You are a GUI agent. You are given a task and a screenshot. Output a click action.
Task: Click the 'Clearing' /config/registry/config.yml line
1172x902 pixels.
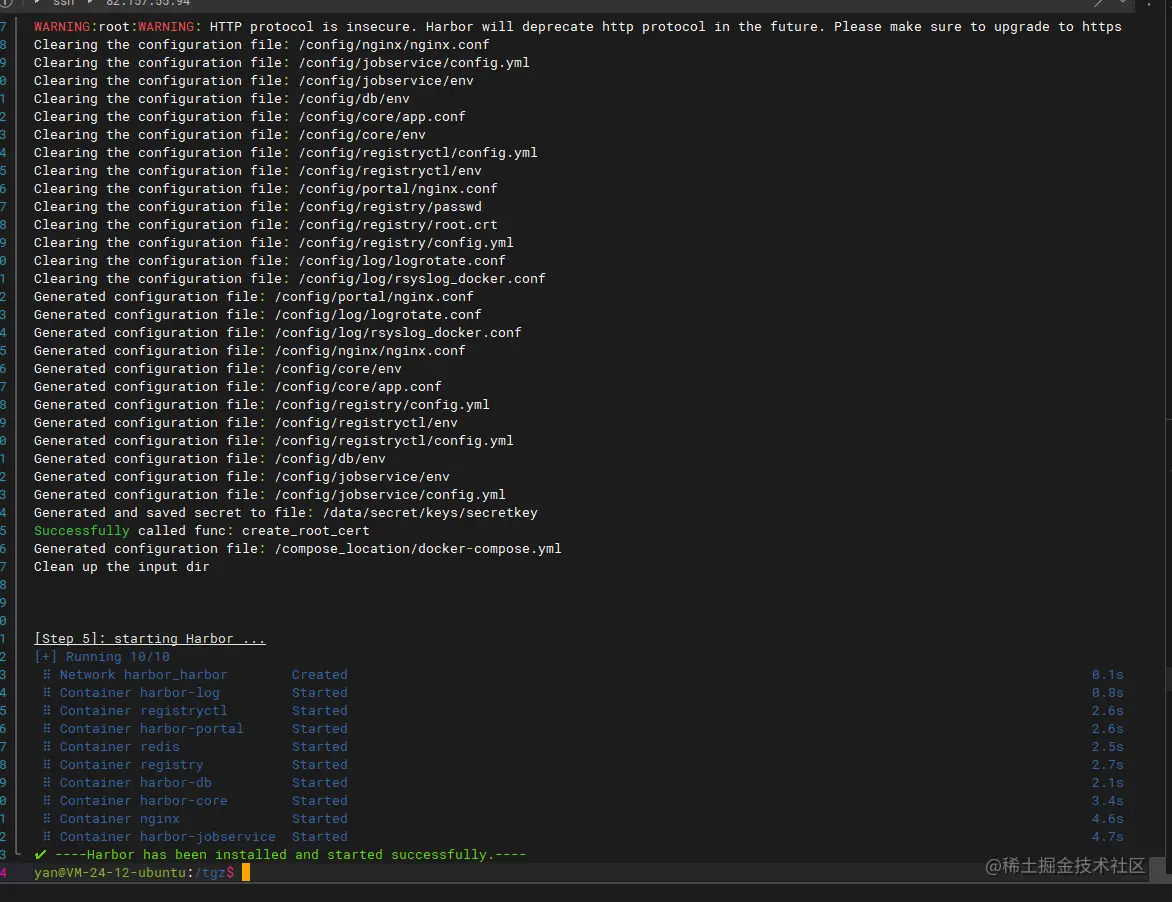click(274, 243)
